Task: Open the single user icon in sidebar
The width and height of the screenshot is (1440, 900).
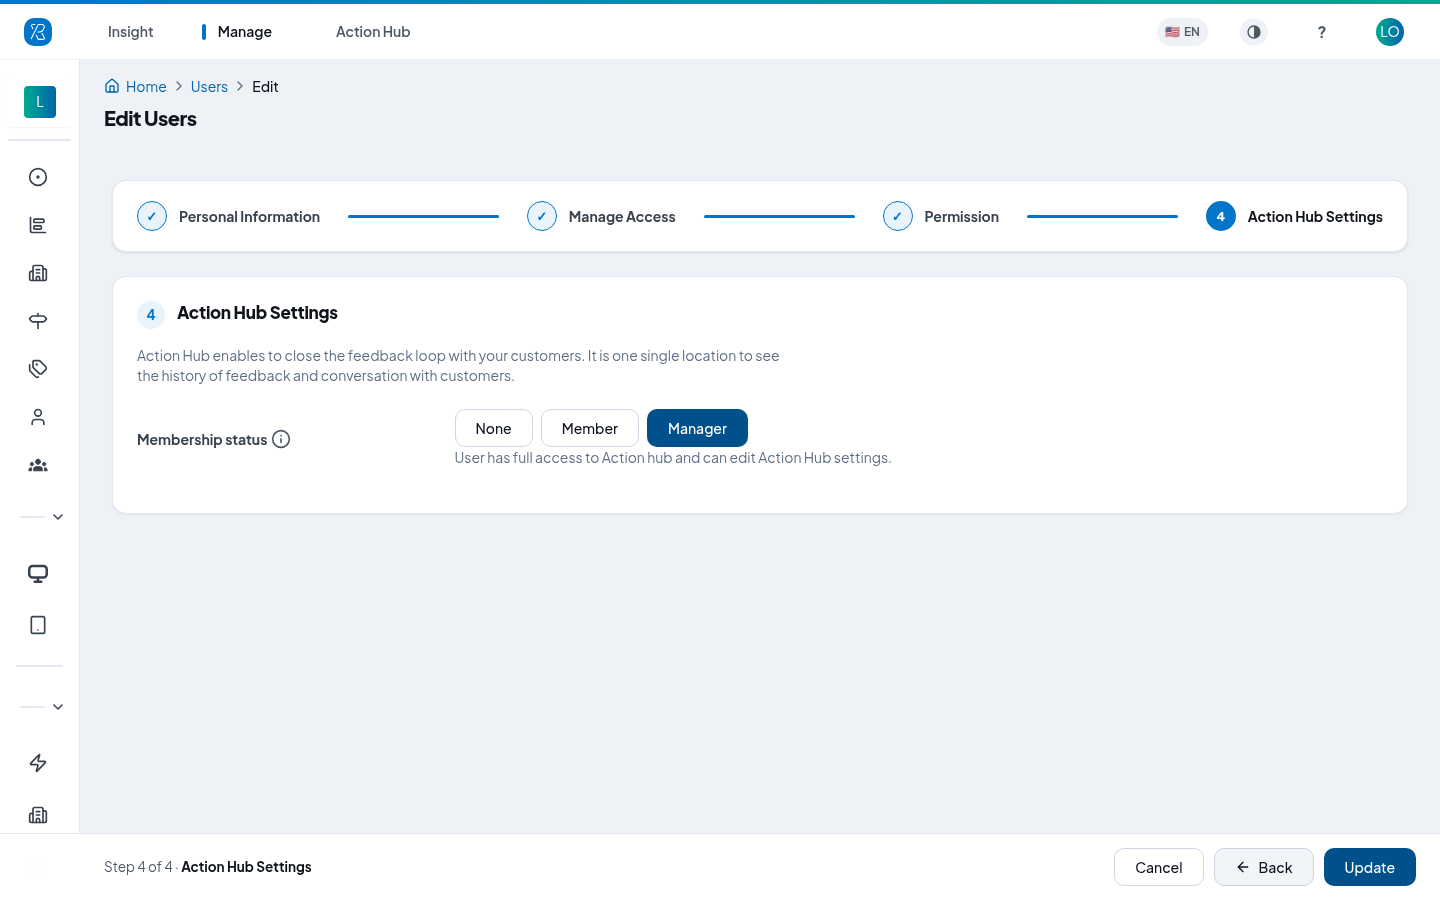Action: [38, 417]
